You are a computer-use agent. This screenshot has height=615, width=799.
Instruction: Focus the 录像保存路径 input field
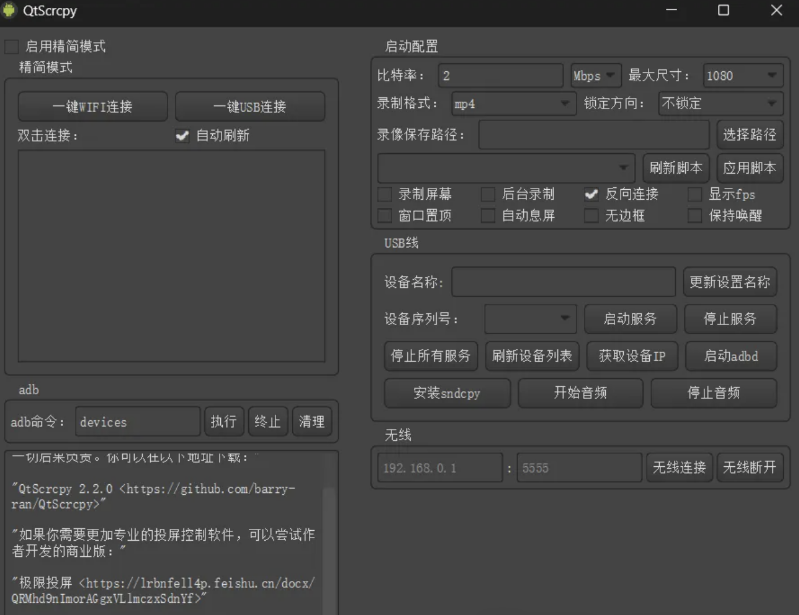coord(594,135)
